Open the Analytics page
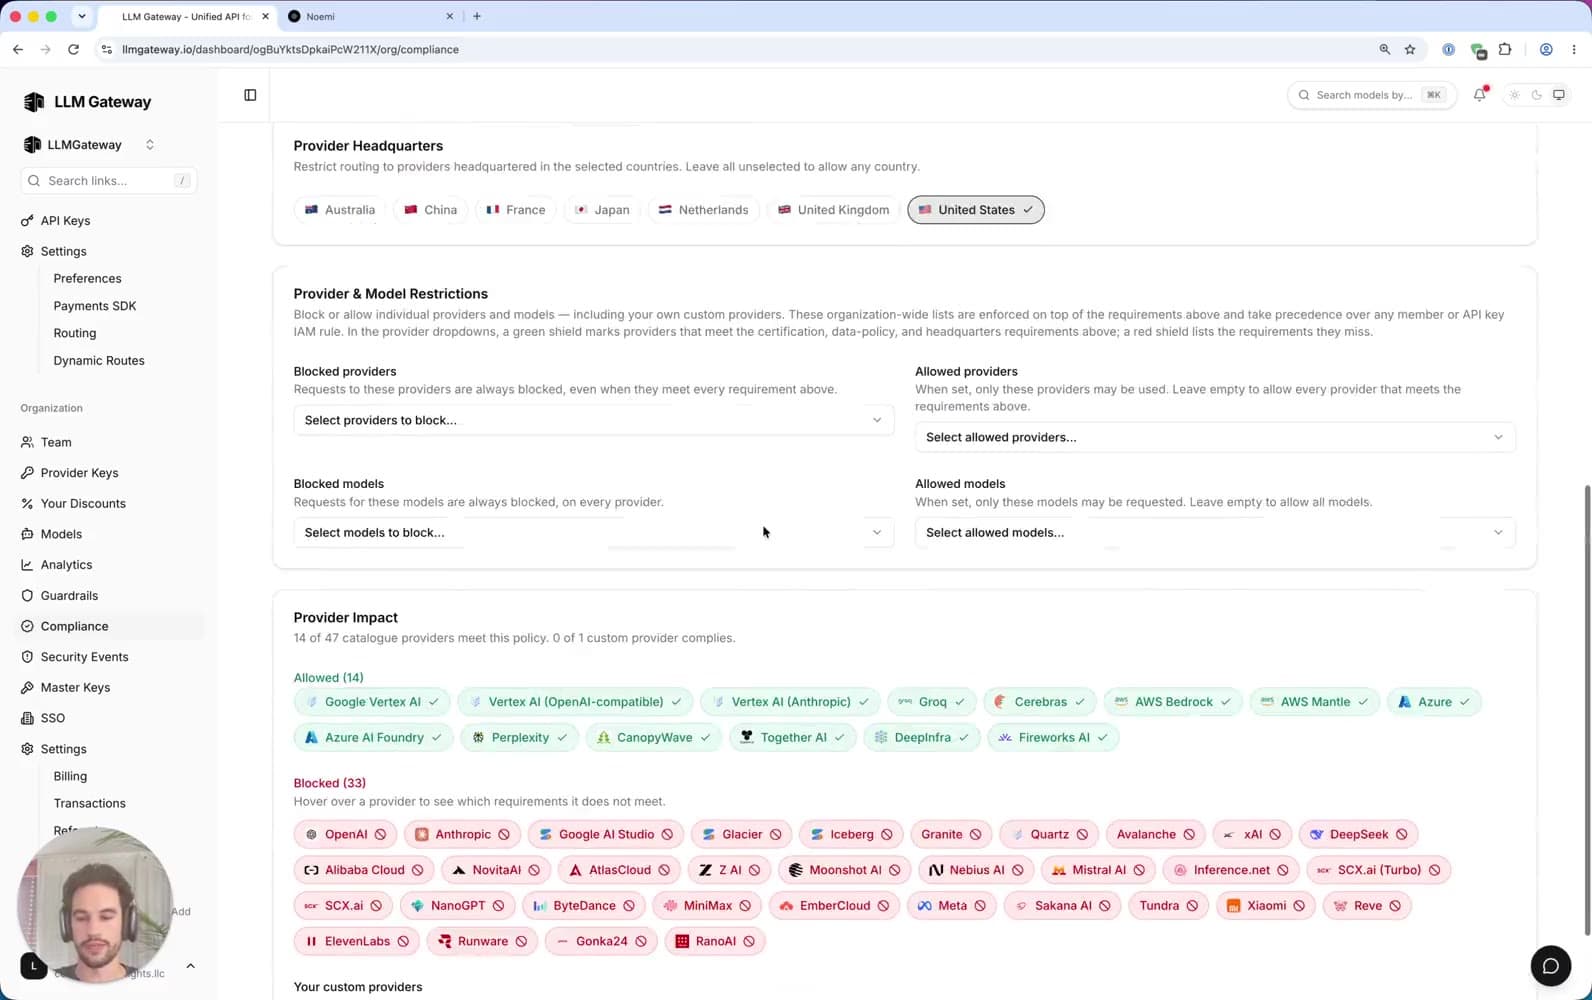Viewport: 1592px width, 1000px height. coord(66,565)
